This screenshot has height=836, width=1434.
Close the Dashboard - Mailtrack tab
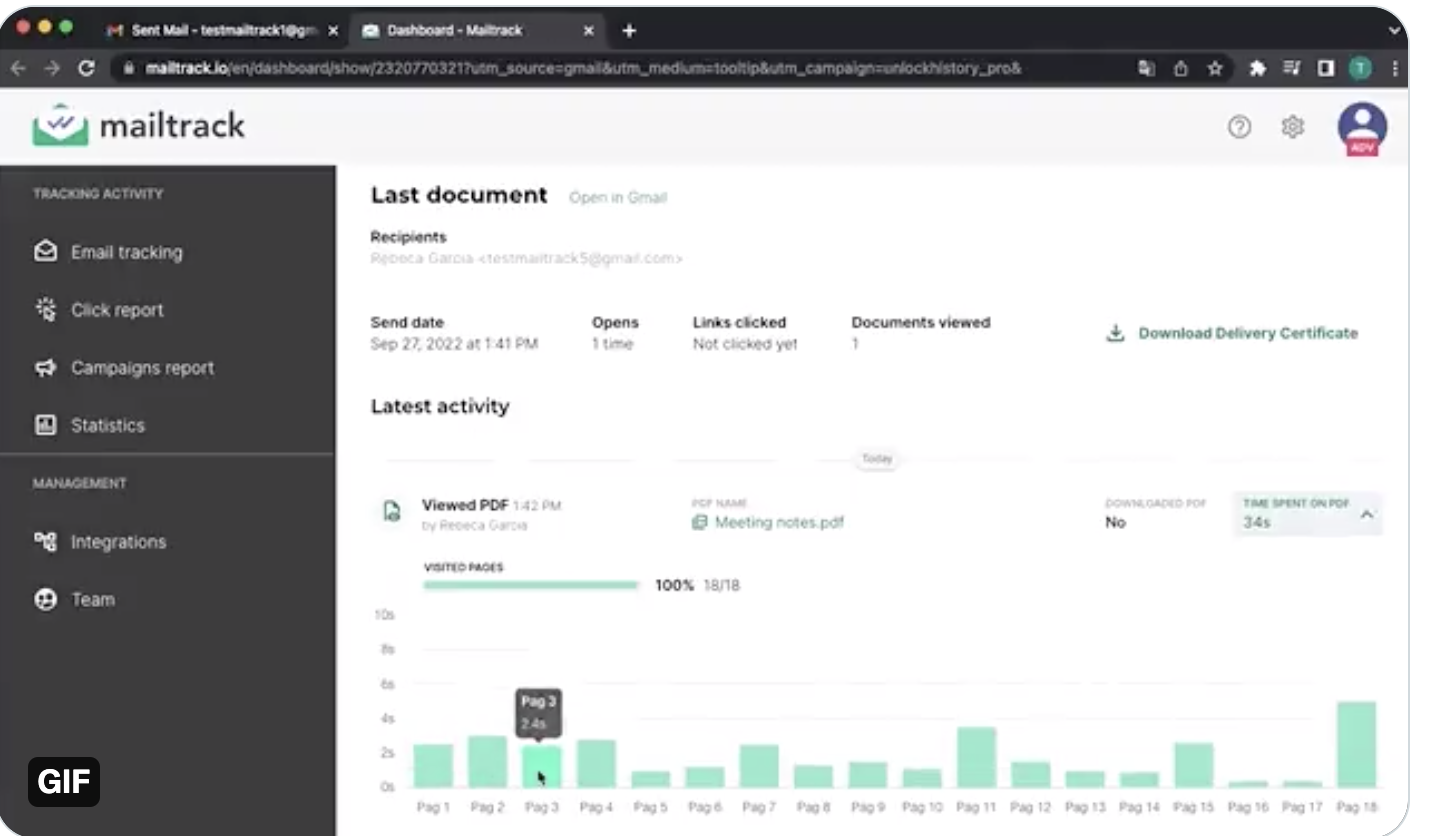tap(588, 31)
